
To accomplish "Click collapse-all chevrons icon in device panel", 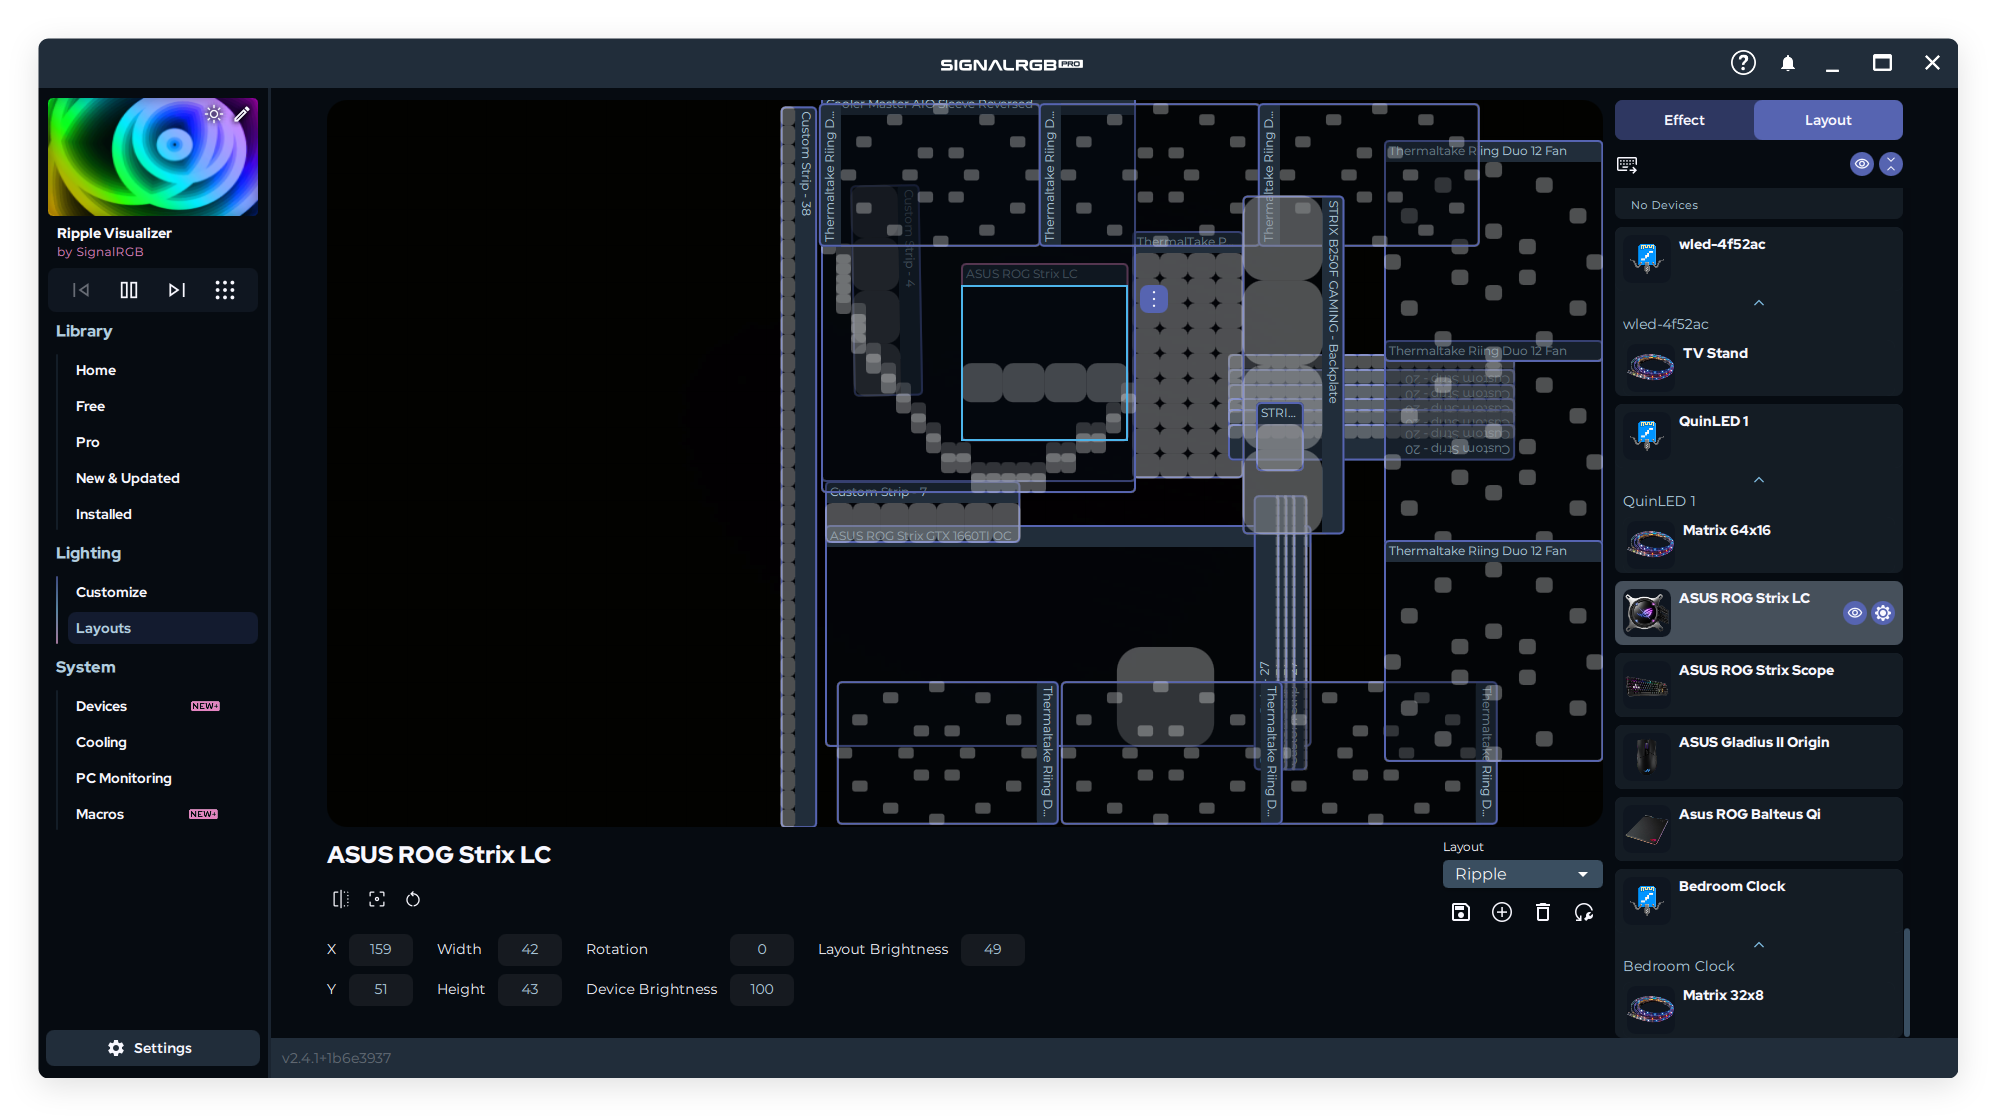I will point(1891,164).
